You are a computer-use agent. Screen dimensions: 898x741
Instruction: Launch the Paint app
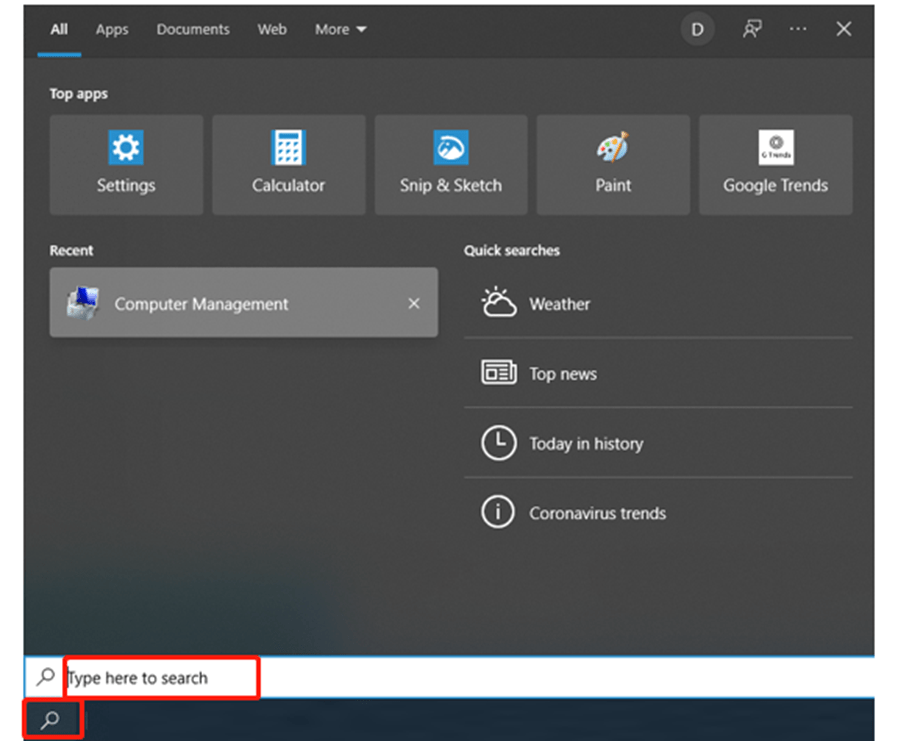pos(612,164)
